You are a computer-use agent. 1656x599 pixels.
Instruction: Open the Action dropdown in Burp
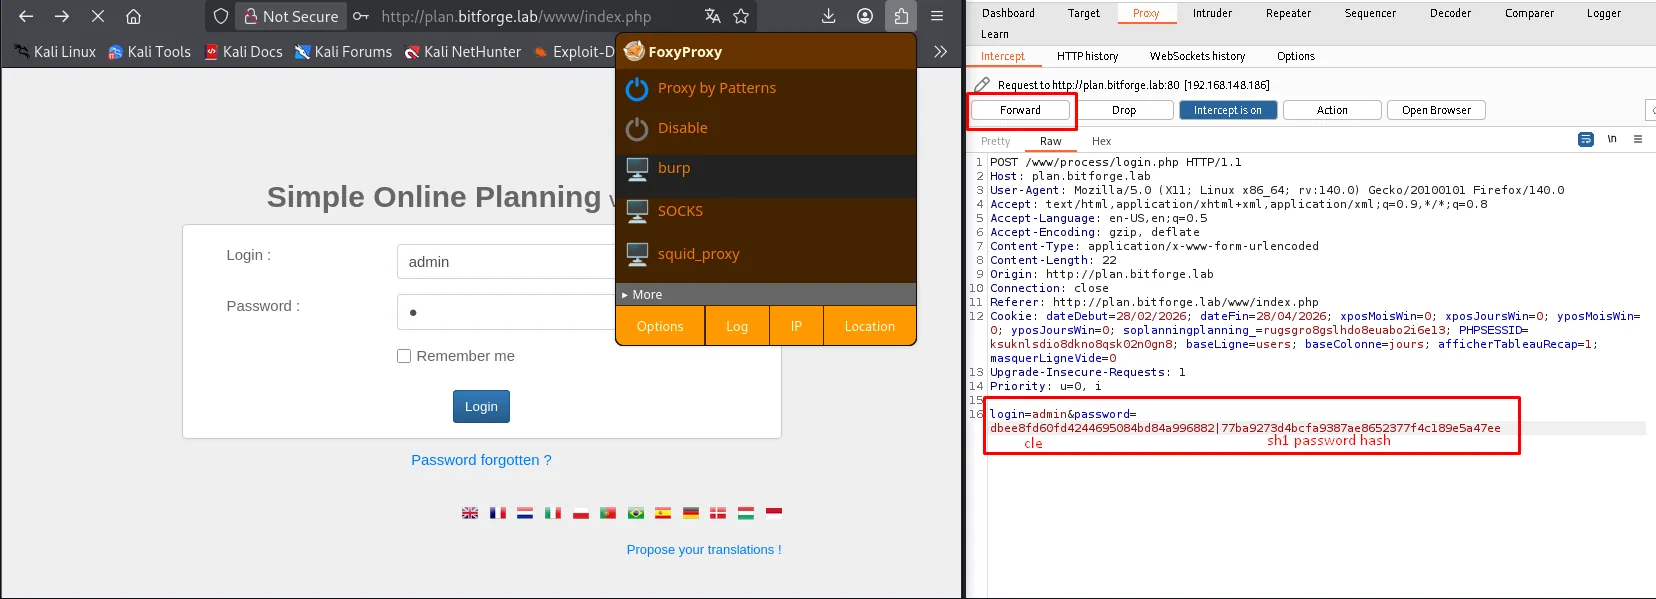click(x=1332, y=110)
